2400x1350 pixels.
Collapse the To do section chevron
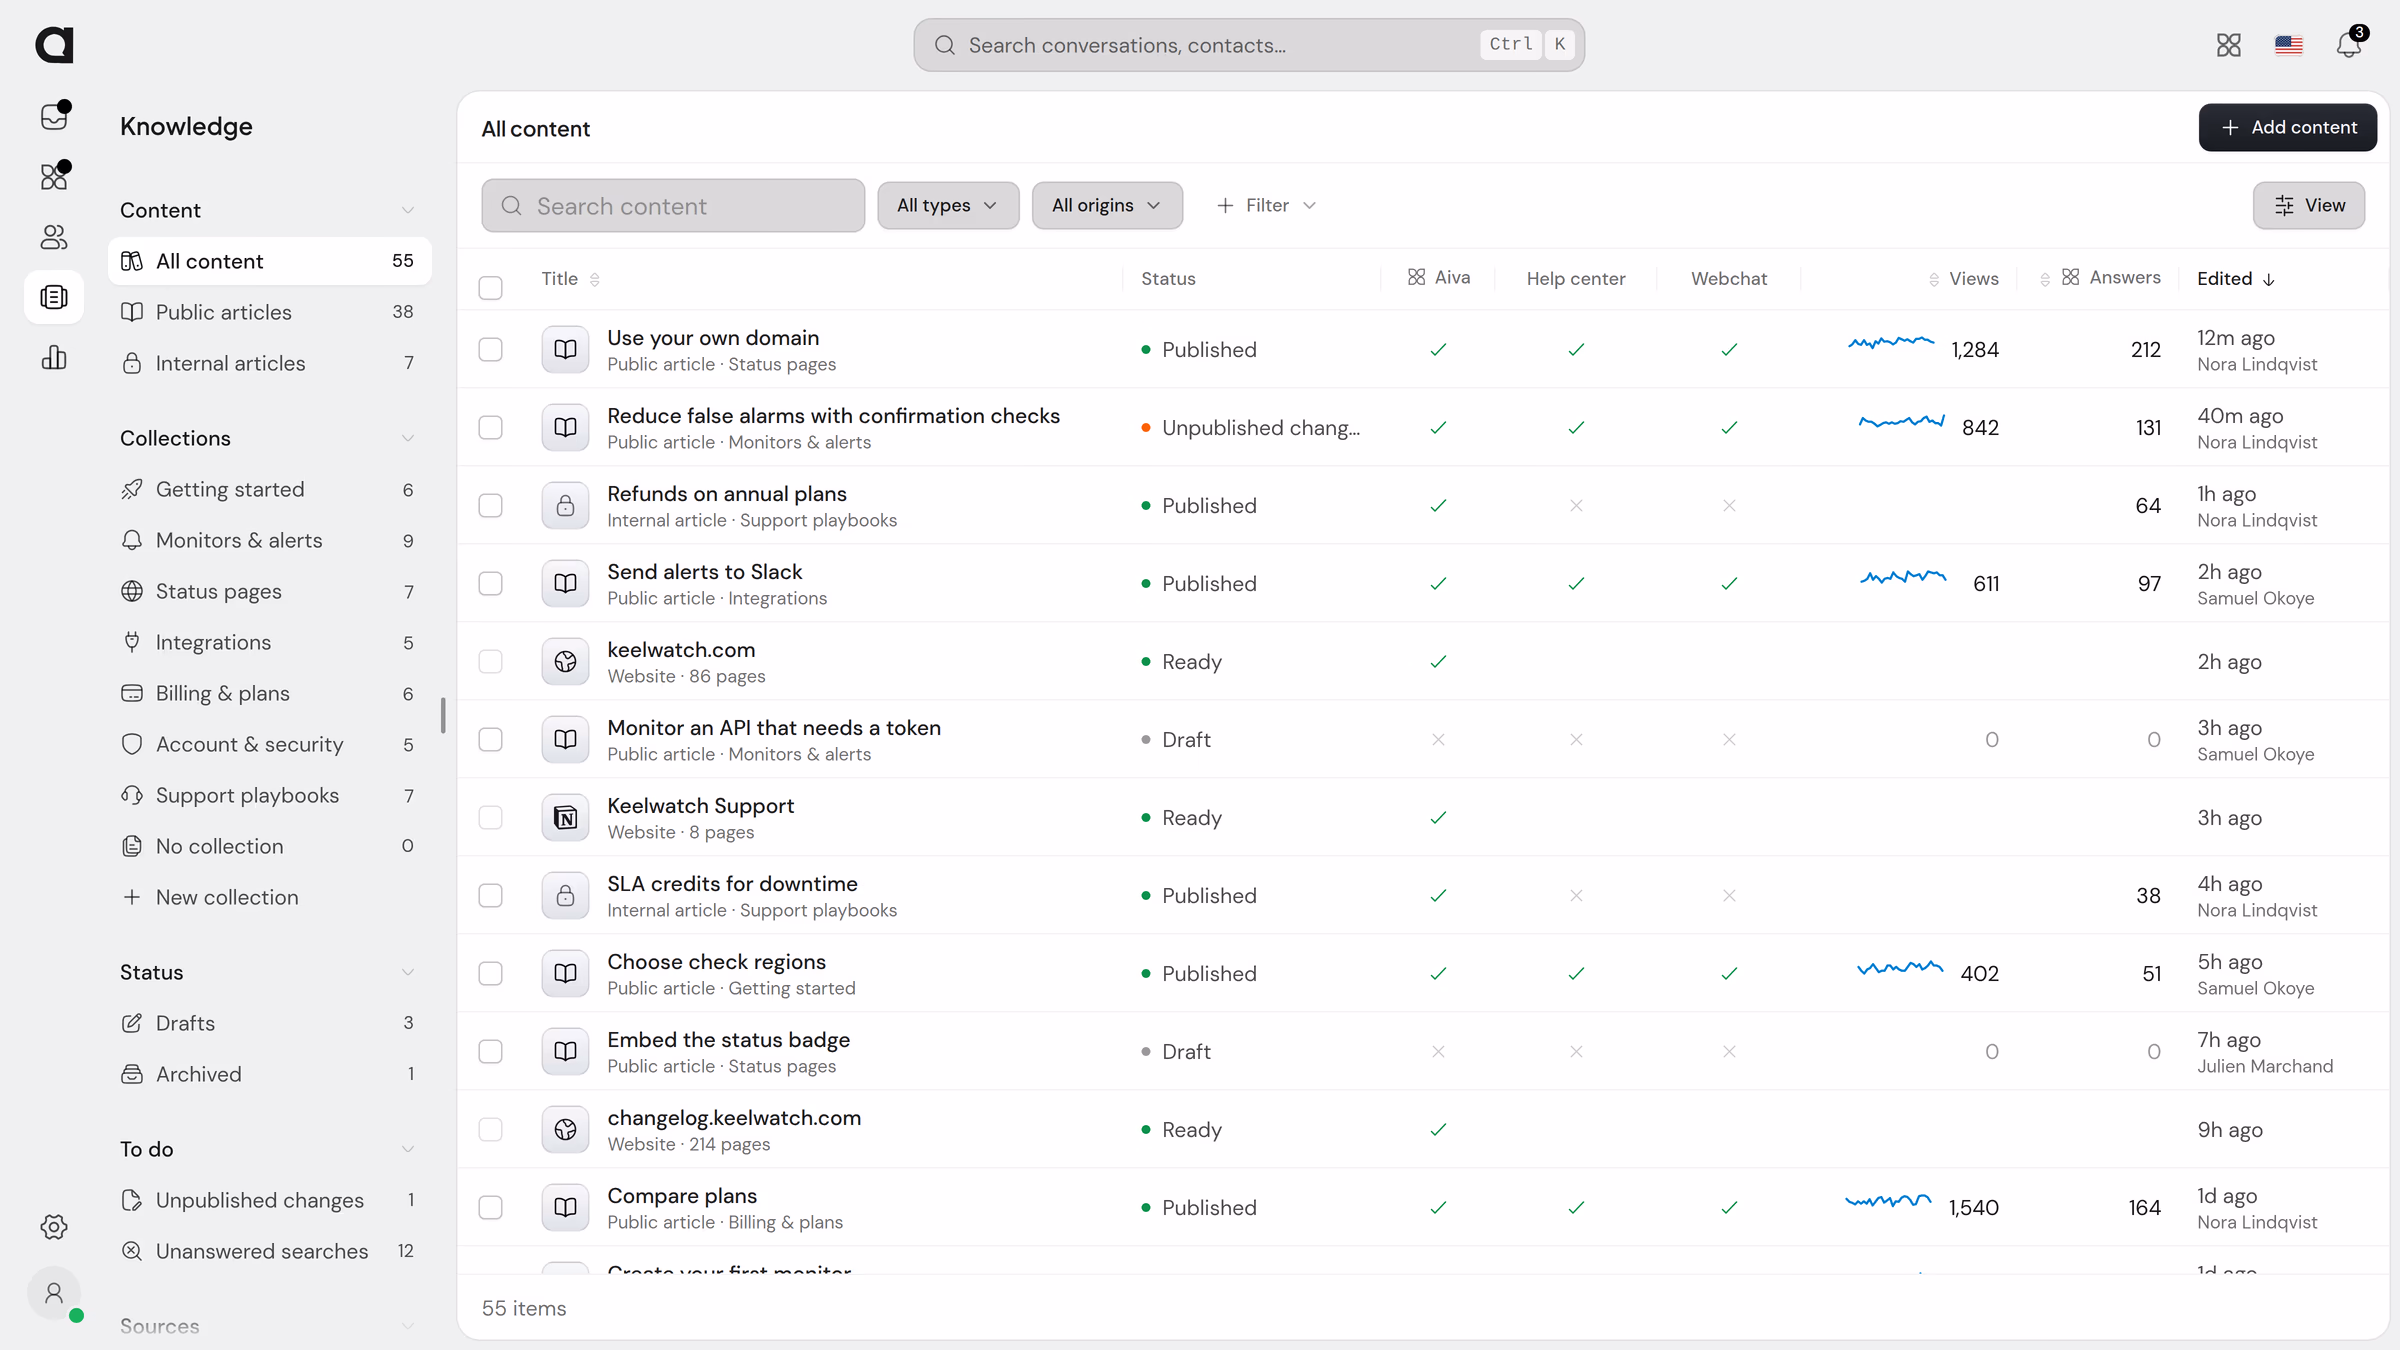[x=407, y=1149]
